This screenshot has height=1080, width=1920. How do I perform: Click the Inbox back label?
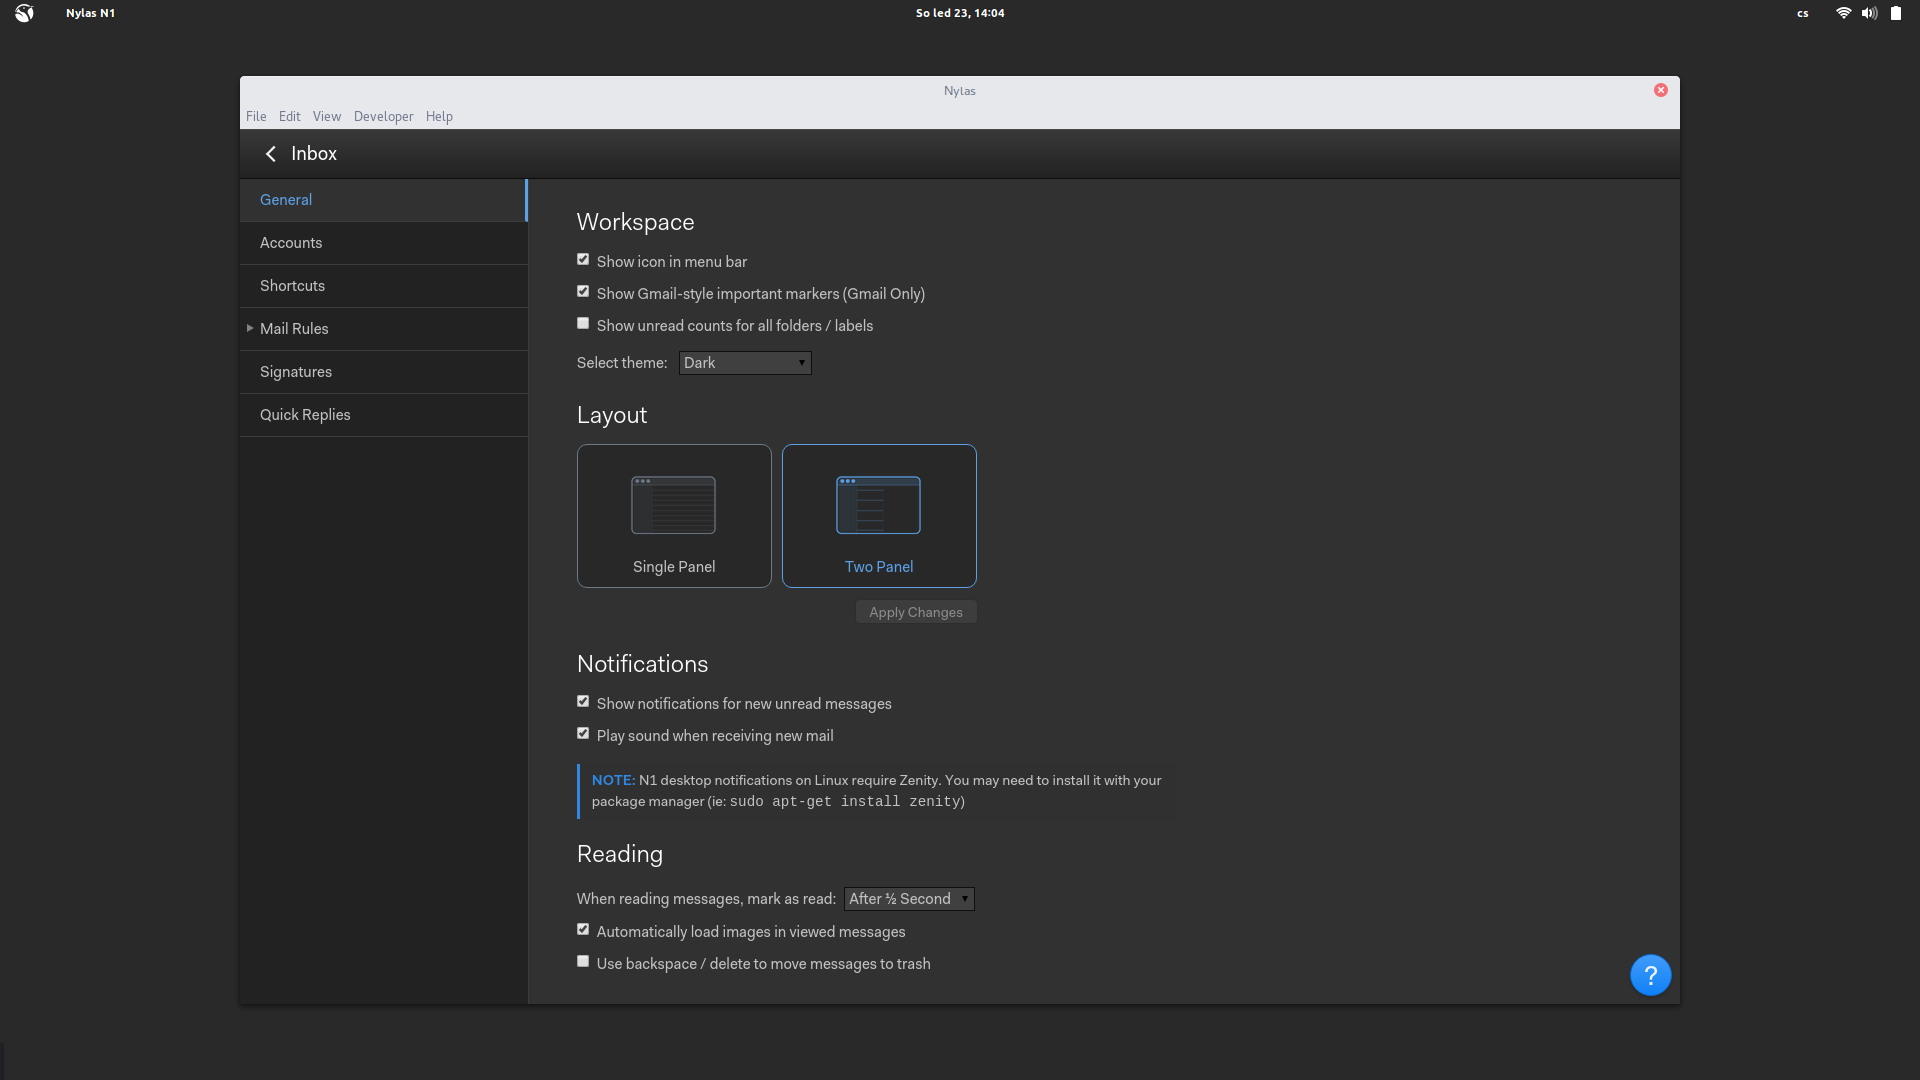click(314, 154)
